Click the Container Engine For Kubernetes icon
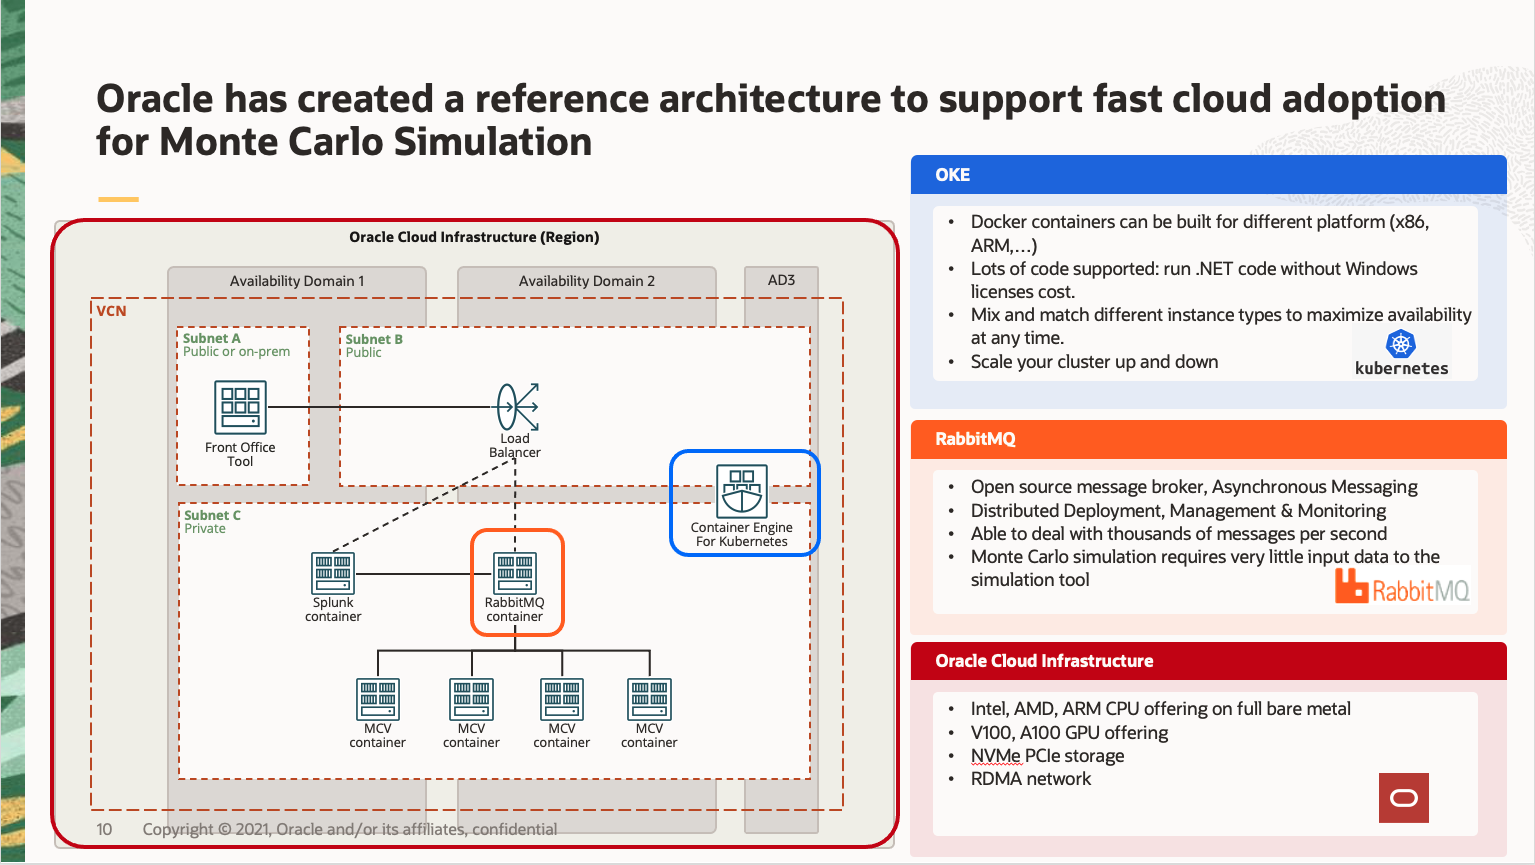The width and height of the screenshot is (1535, 865). point(742,490)
